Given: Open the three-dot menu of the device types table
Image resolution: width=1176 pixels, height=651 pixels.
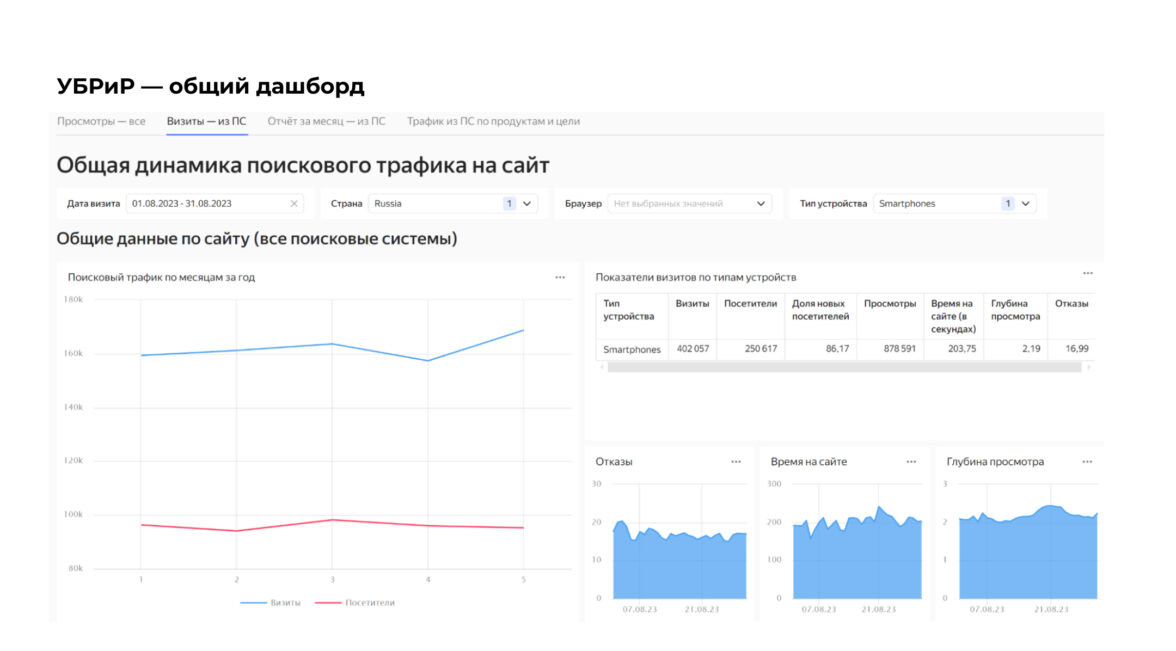Looking at the screenshot, I should pyautogui.click(x=1087, y=273).
